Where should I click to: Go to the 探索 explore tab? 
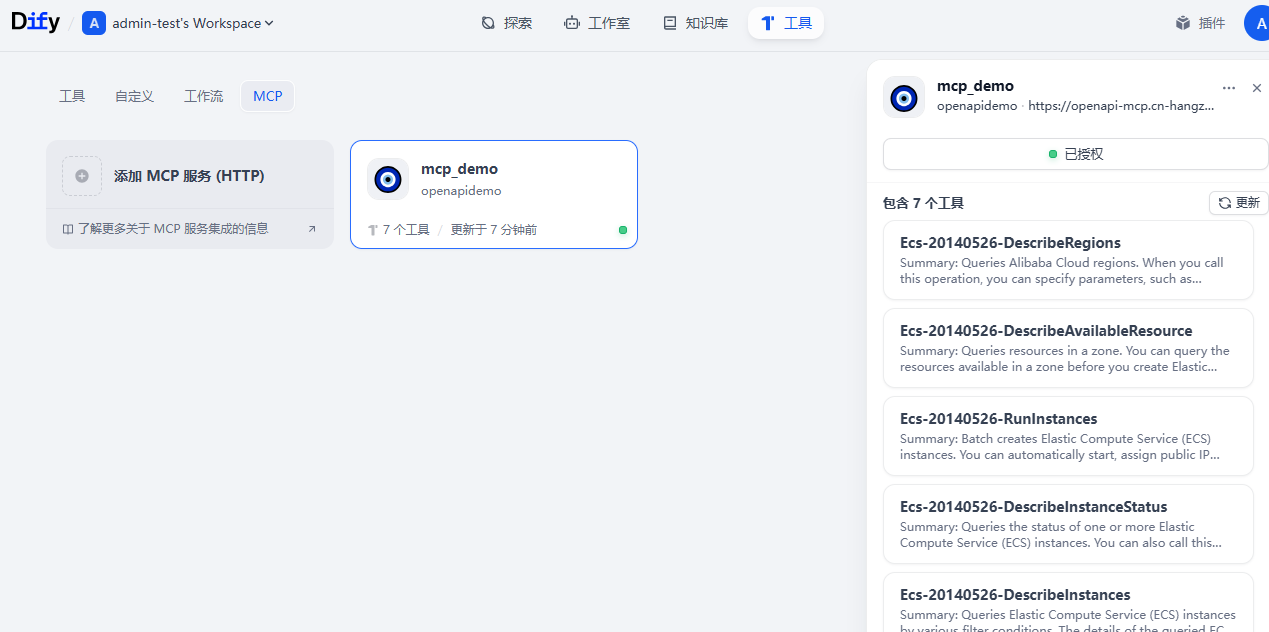point(507,23)
